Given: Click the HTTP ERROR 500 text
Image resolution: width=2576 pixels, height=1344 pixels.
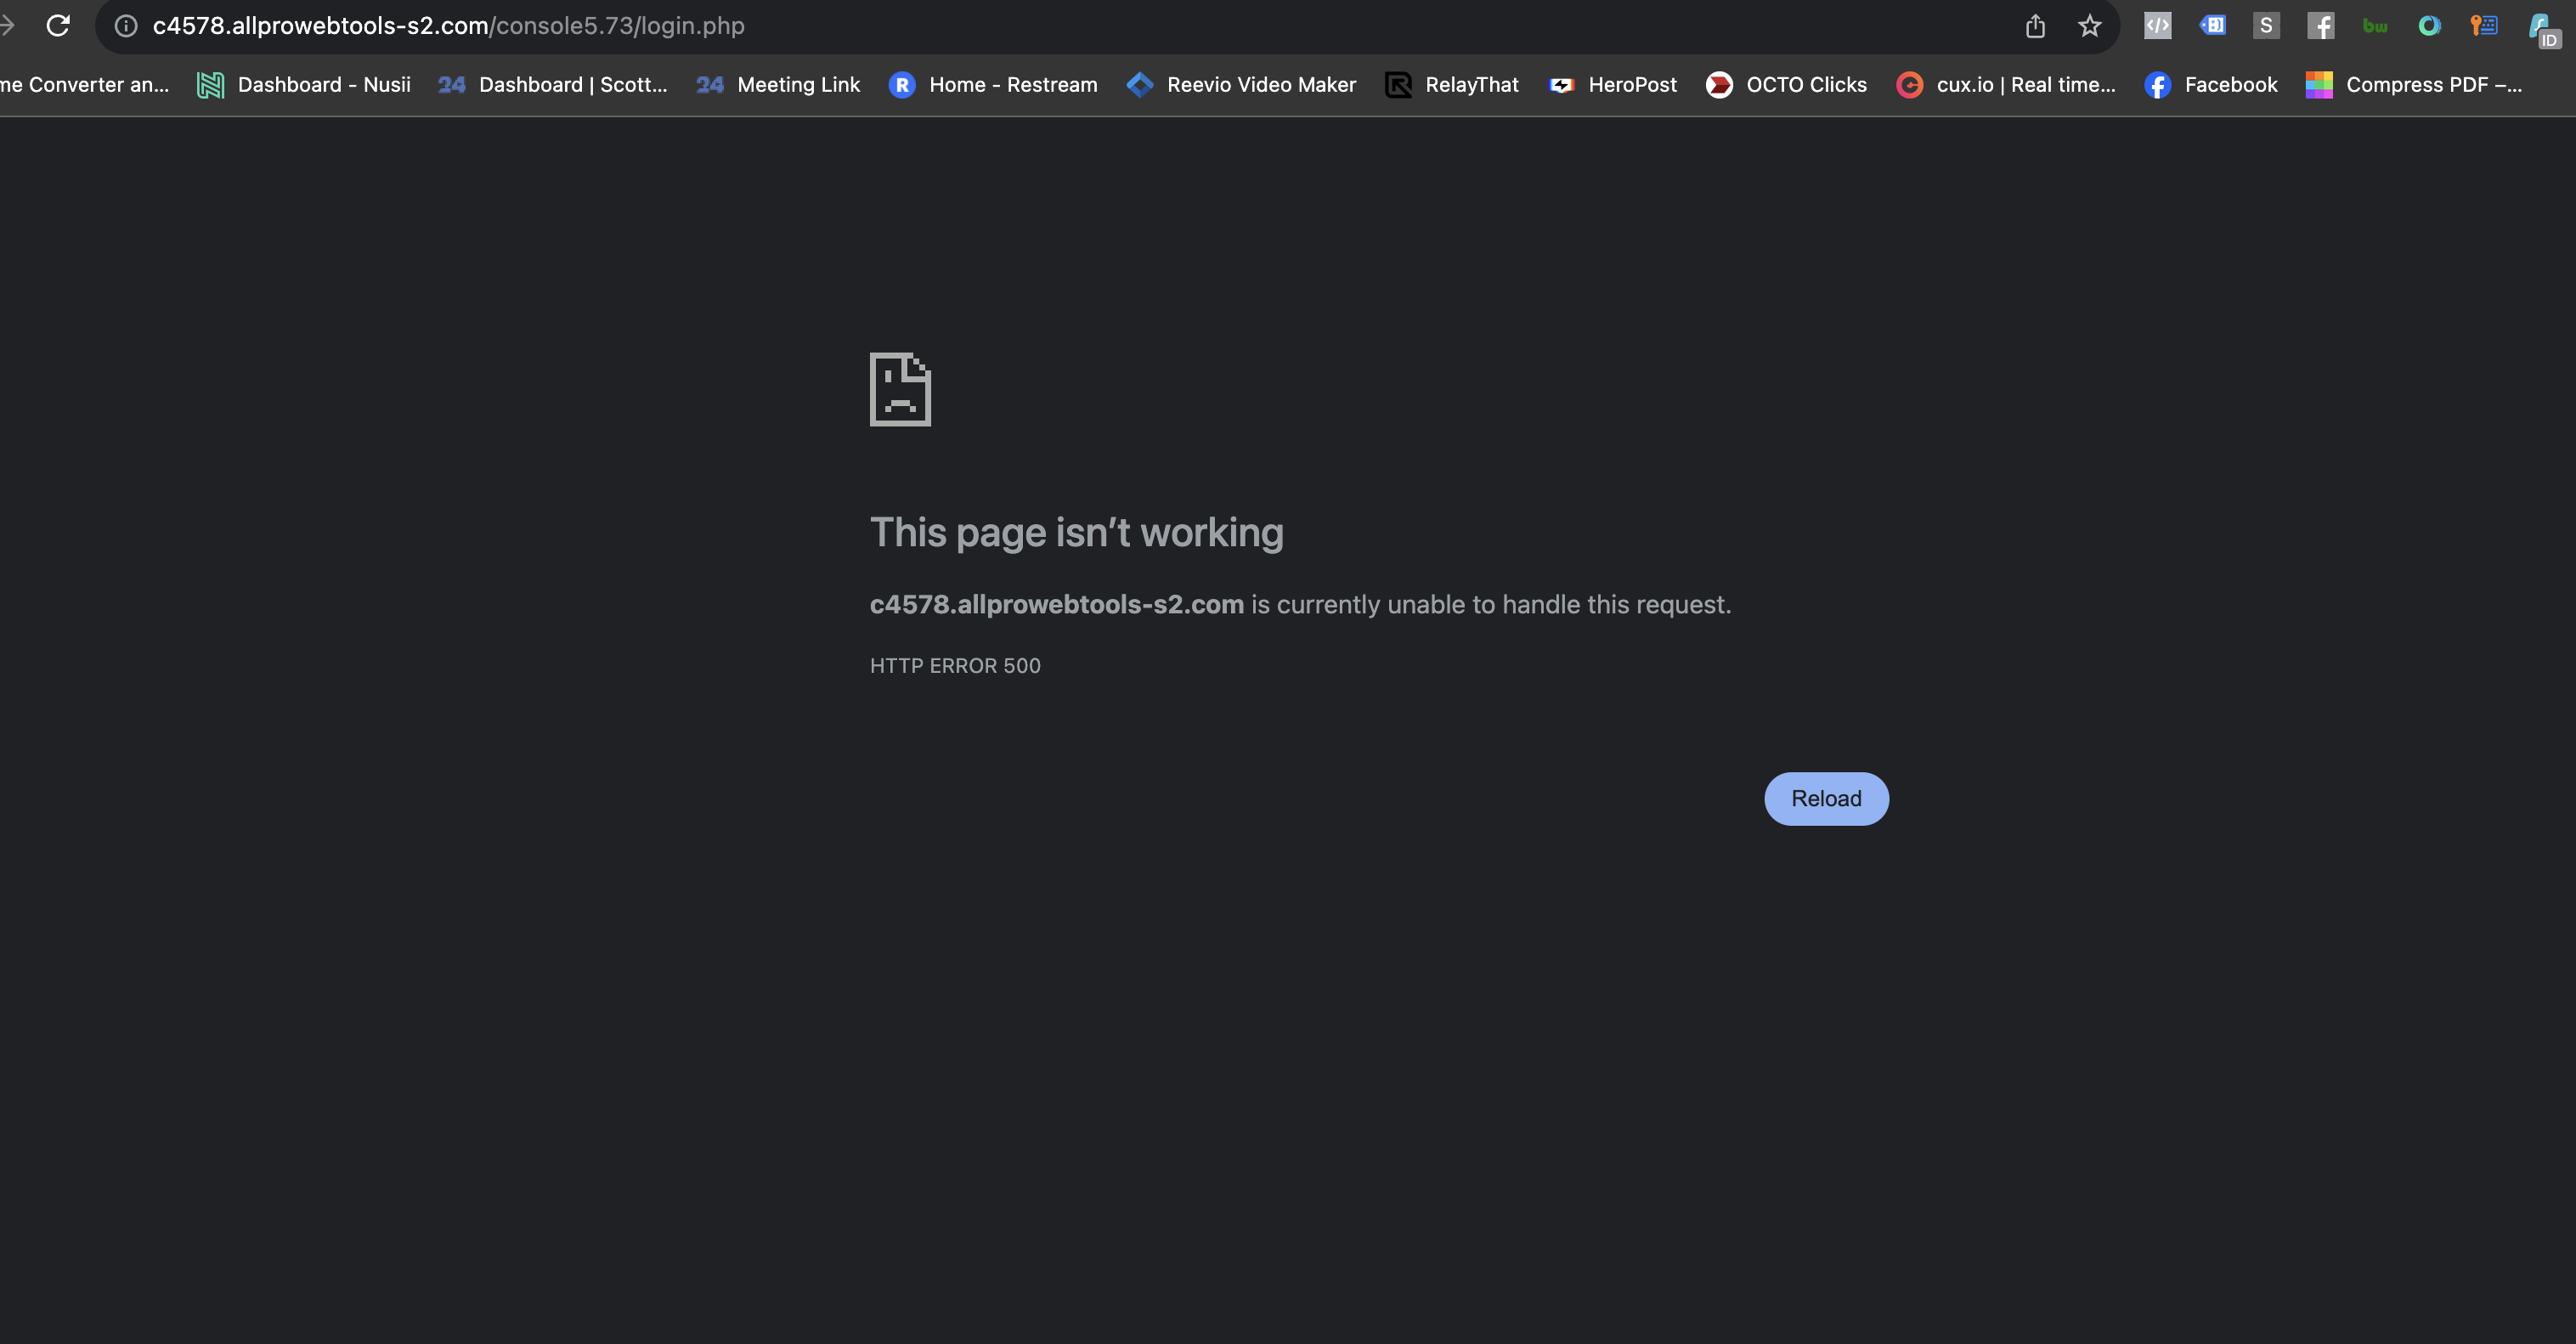Looking at the screenshot, I should tap(955, 665).
